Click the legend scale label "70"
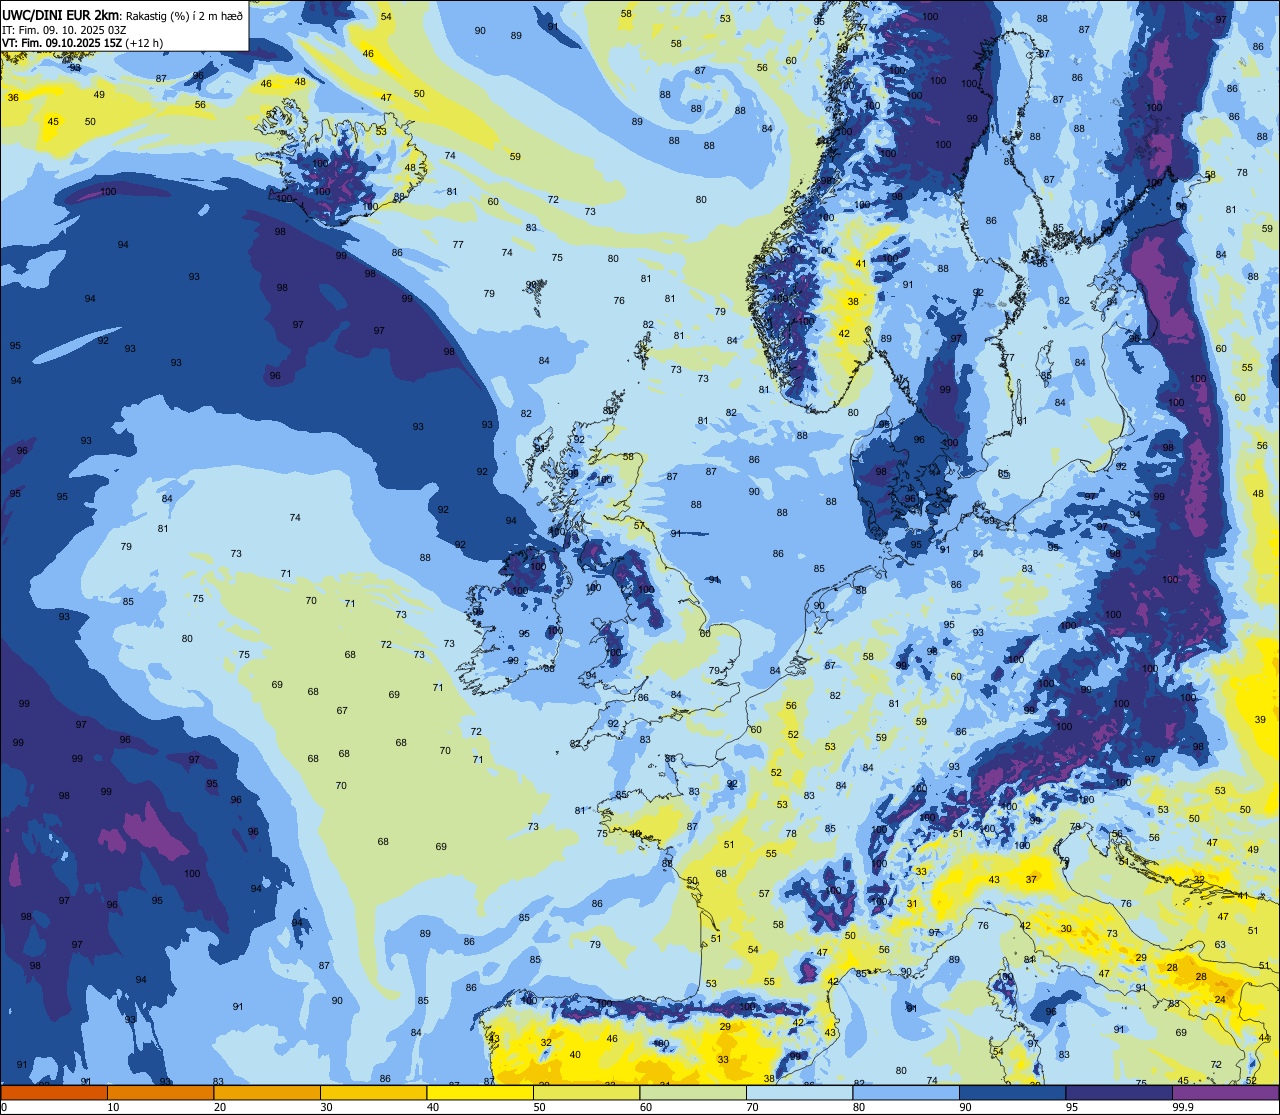The width and height of the screenshot is (1280, 1115). tap(752, 1107)
